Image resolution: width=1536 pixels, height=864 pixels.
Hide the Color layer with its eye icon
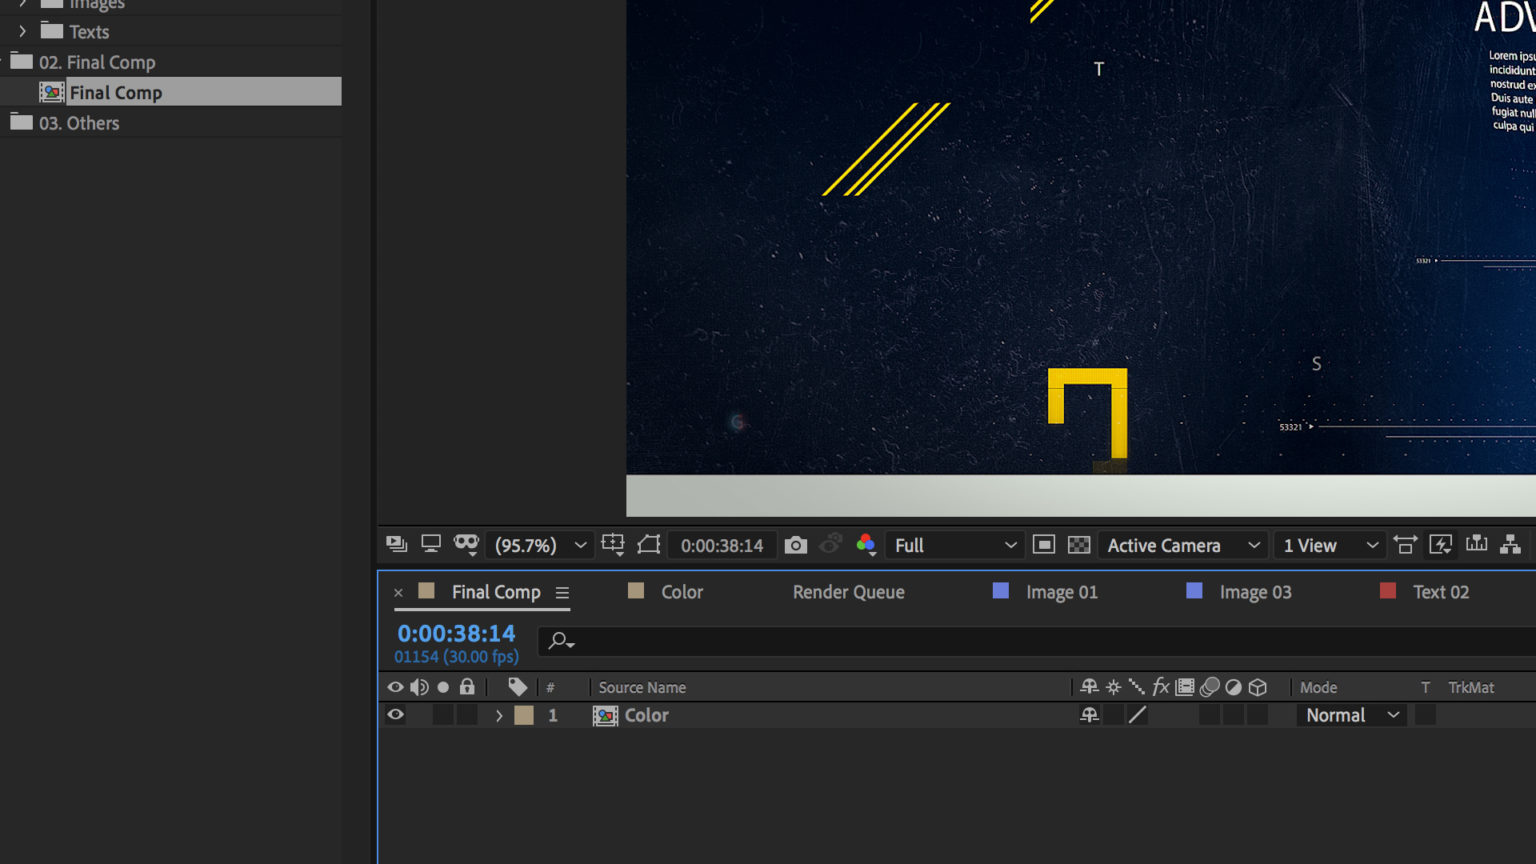coord(396,715)
